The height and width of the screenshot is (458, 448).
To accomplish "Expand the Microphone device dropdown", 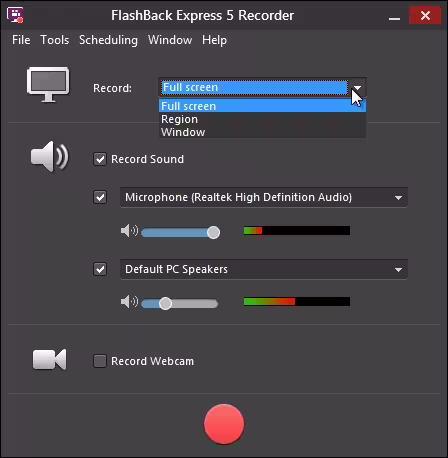I will (x=264, y=197).
